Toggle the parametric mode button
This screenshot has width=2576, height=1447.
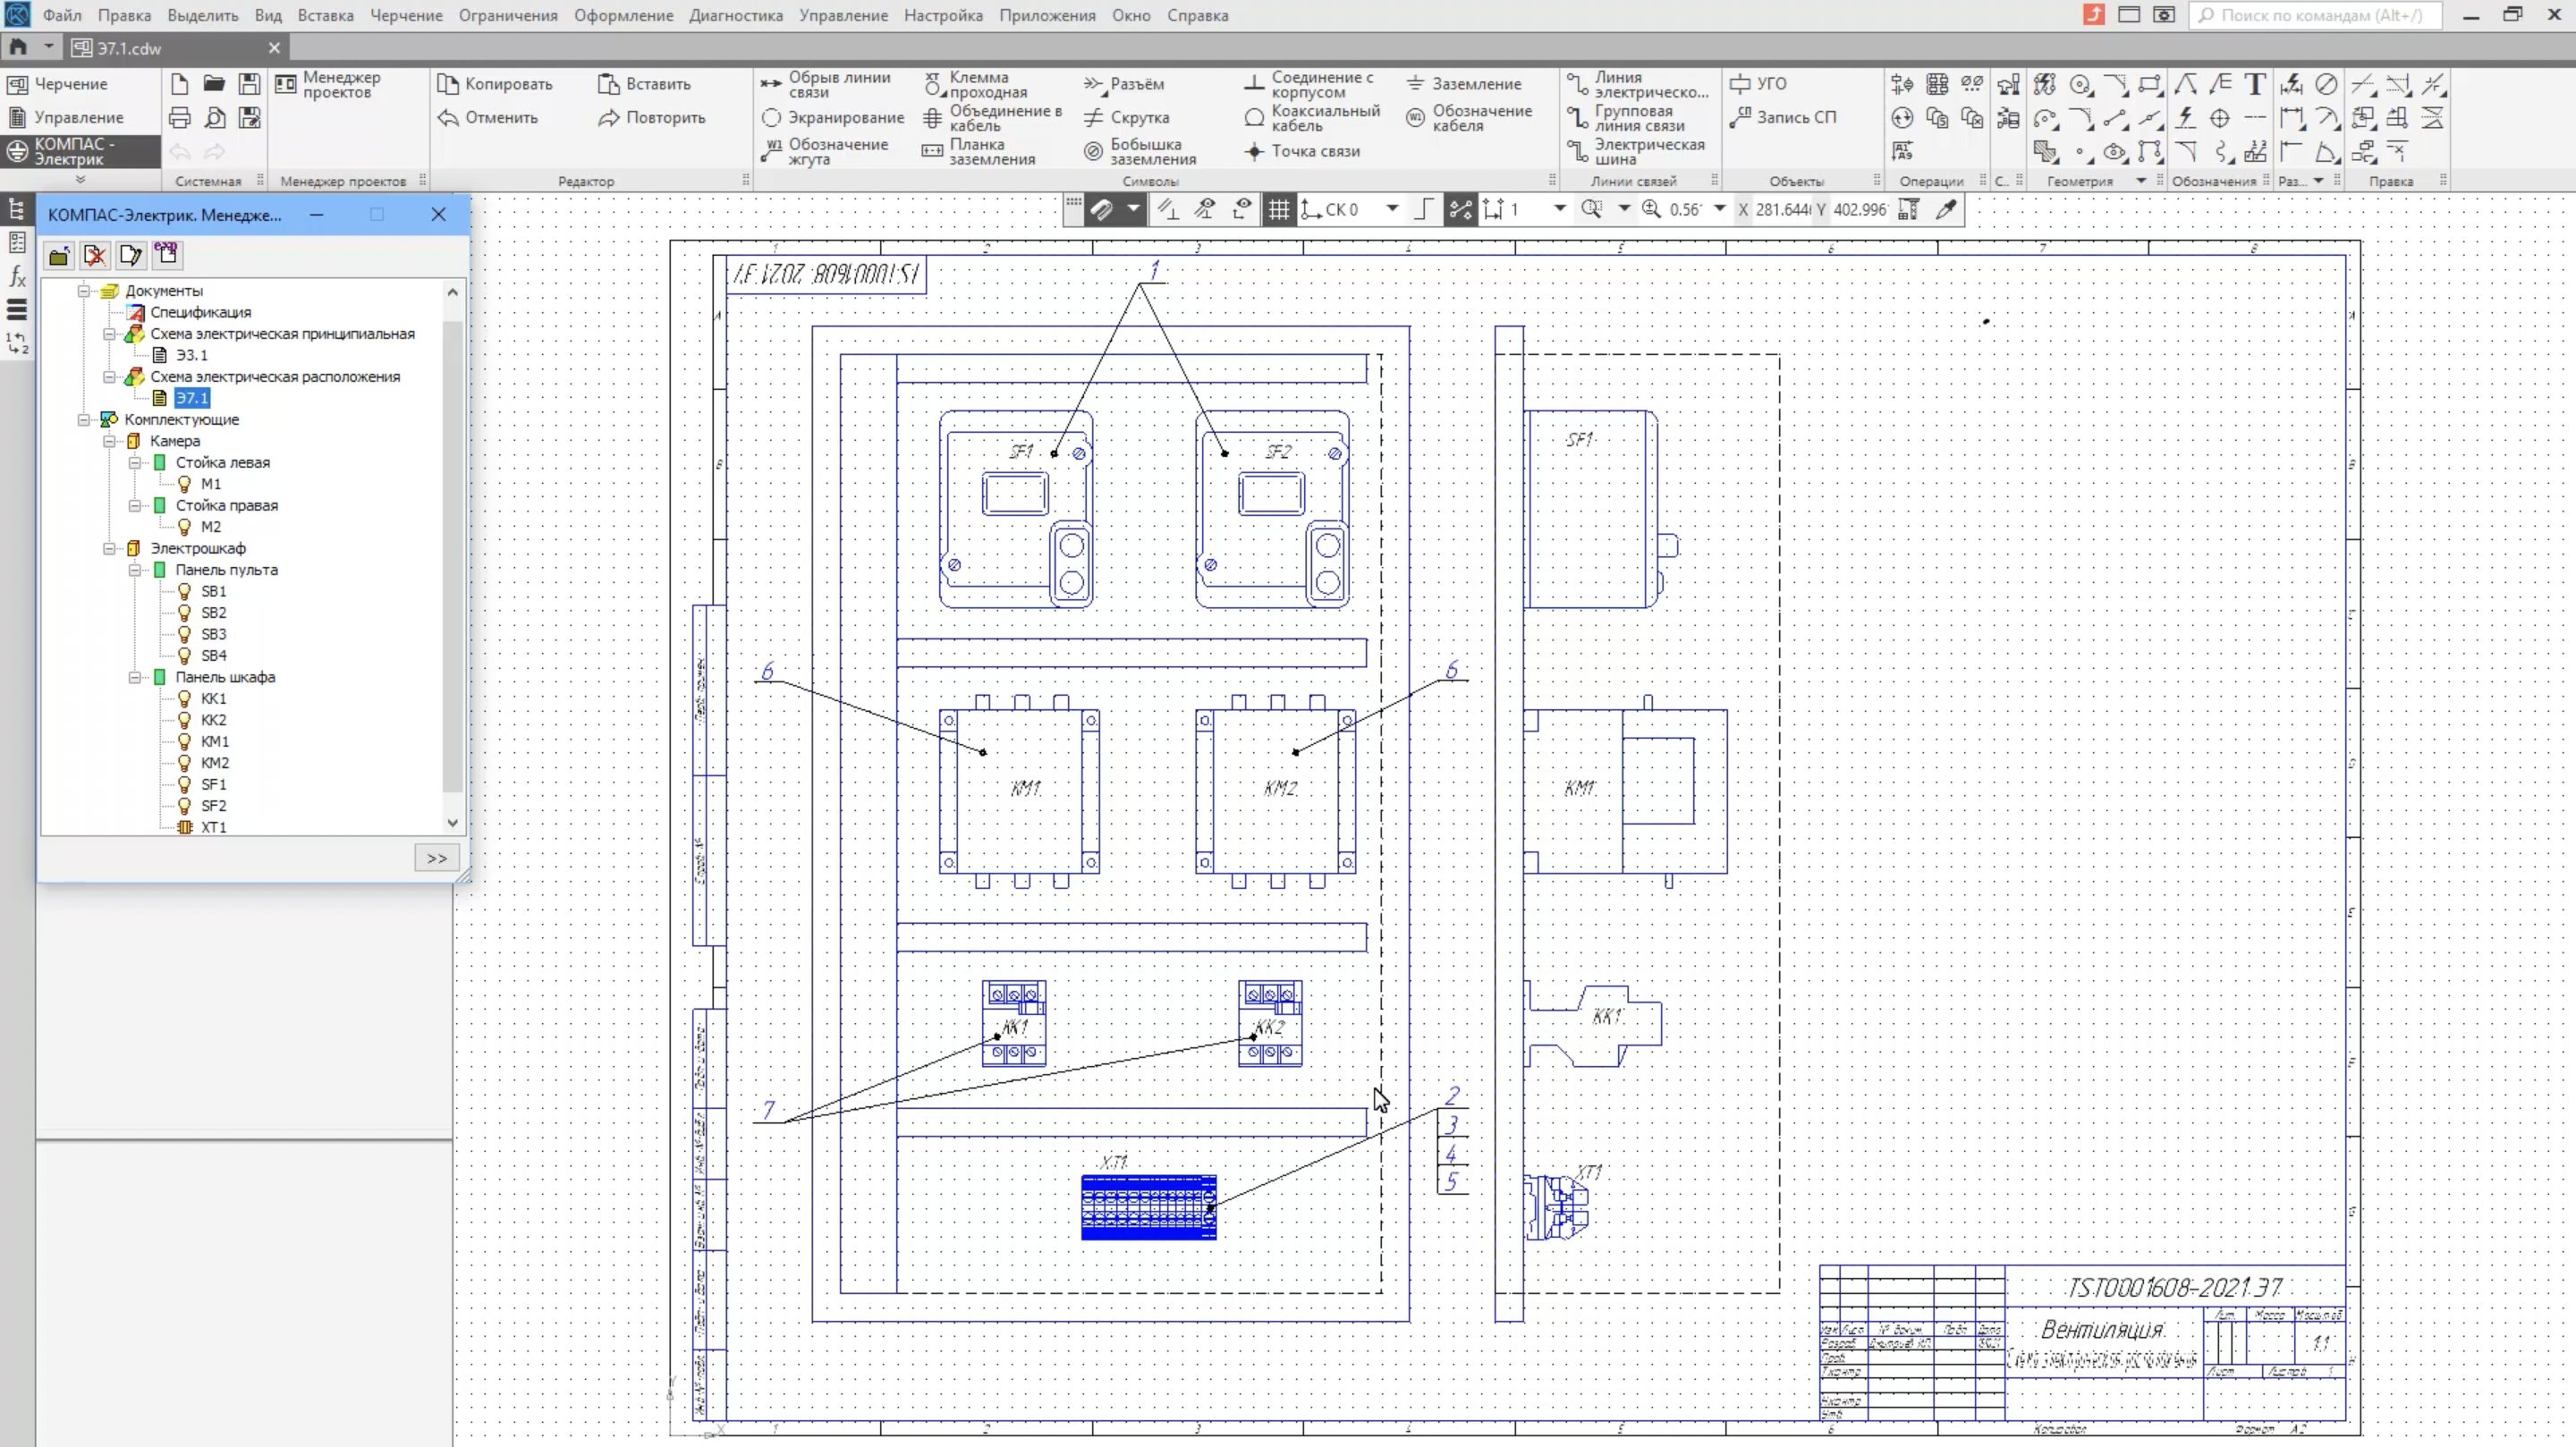[1460, 209]
